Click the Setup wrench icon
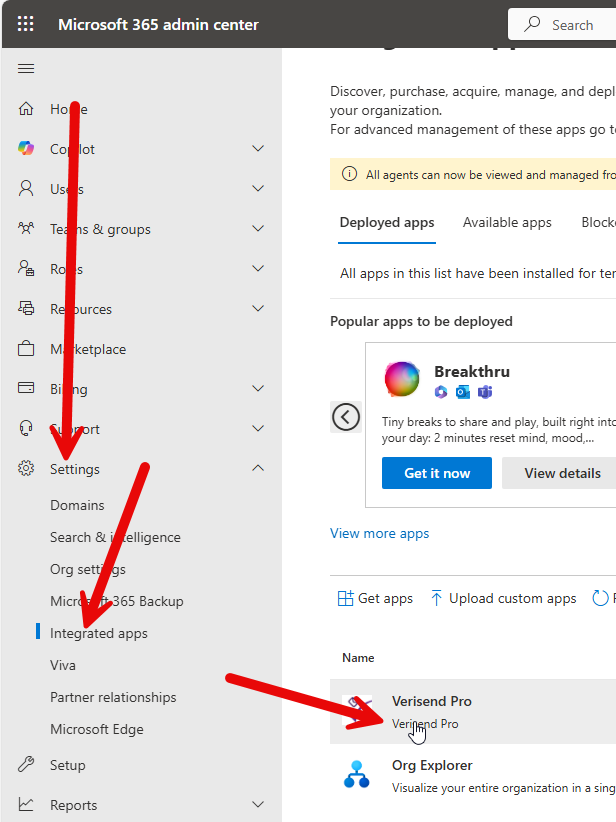Image resolution: width=616 pixels, height=822 pixels. 26,764
